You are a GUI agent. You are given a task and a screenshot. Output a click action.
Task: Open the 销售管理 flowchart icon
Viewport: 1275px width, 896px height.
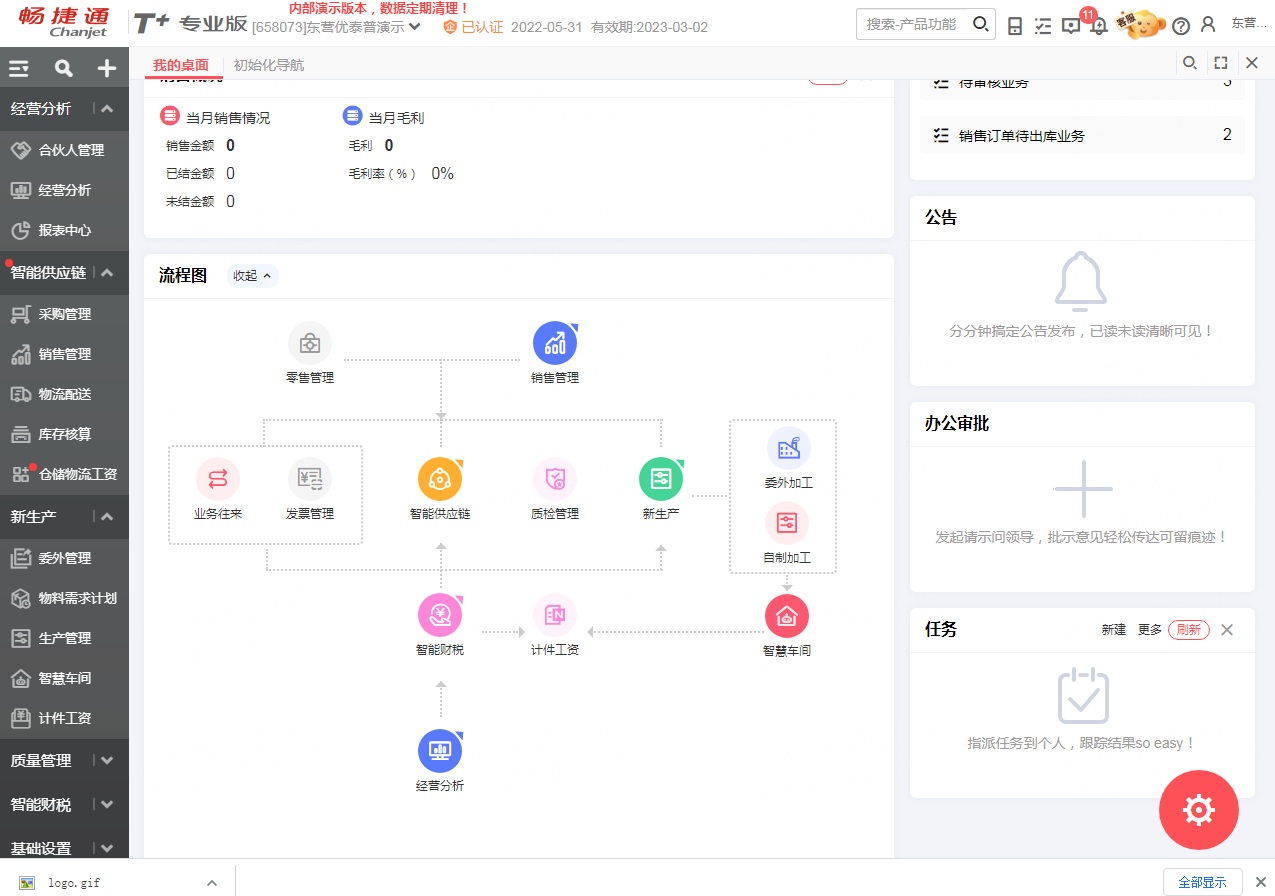[x=555, y=343]
